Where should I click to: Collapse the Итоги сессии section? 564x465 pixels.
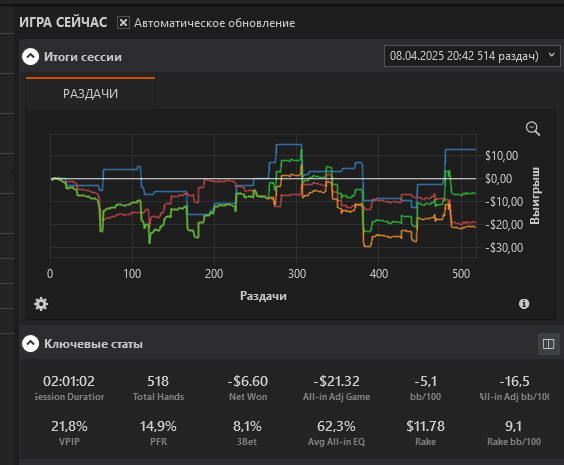(31, 56)
